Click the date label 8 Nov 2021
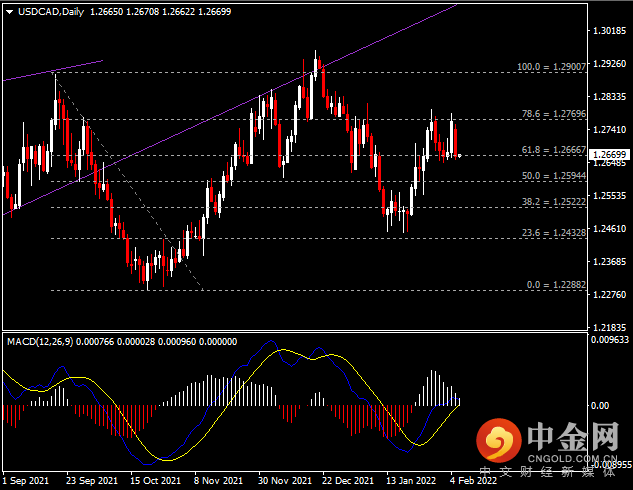Viewport: 633px width, 490px height. pos(218,481)
